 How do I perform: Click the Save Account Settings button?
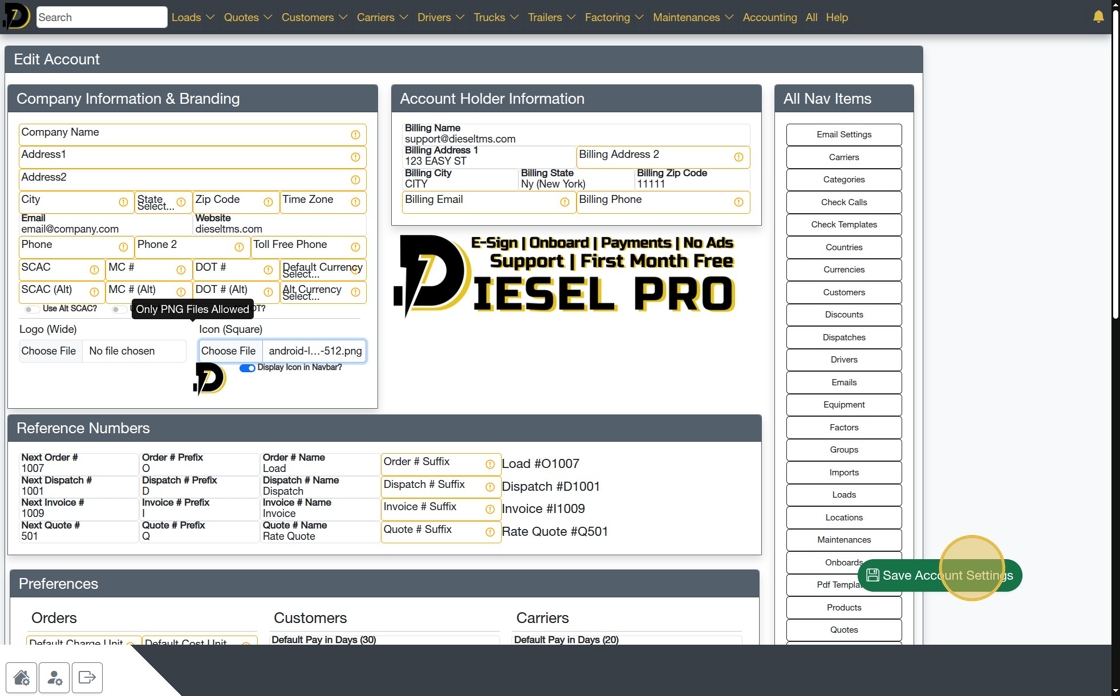pos(939,575)
